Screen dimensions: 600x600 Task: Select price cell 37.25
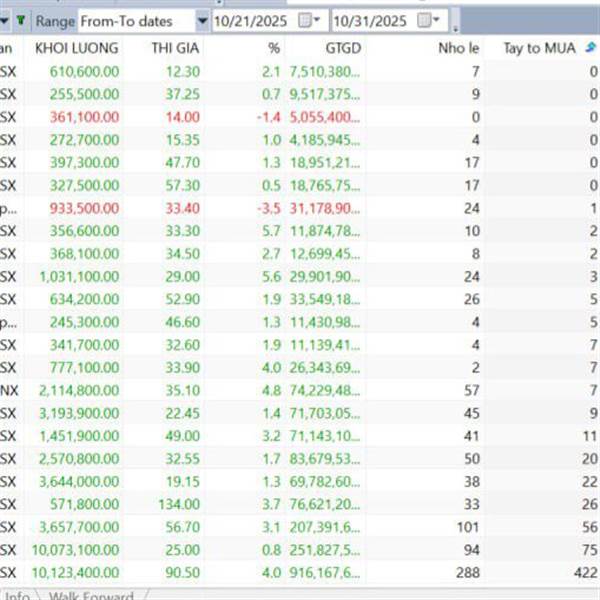click(x=183, y=94)
